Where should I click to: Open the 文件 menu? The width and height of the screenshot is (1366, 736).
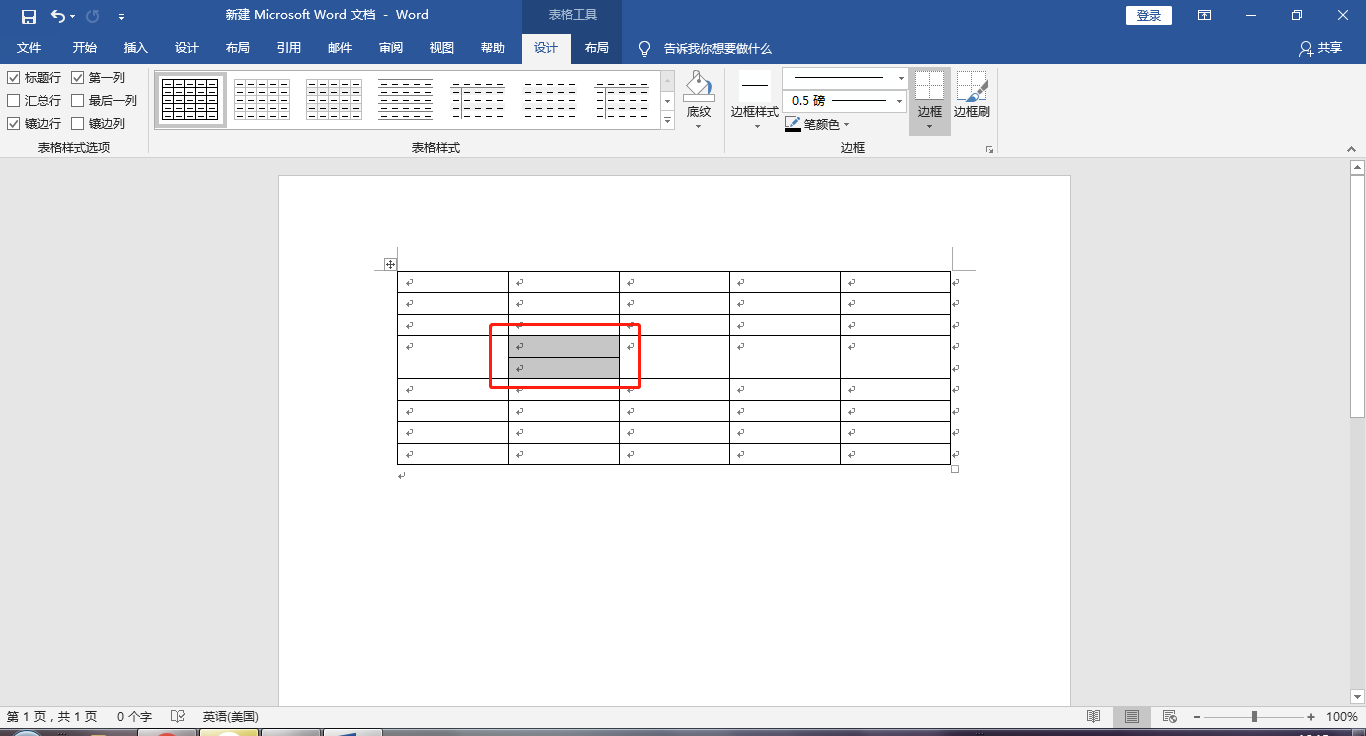point(29,48)
